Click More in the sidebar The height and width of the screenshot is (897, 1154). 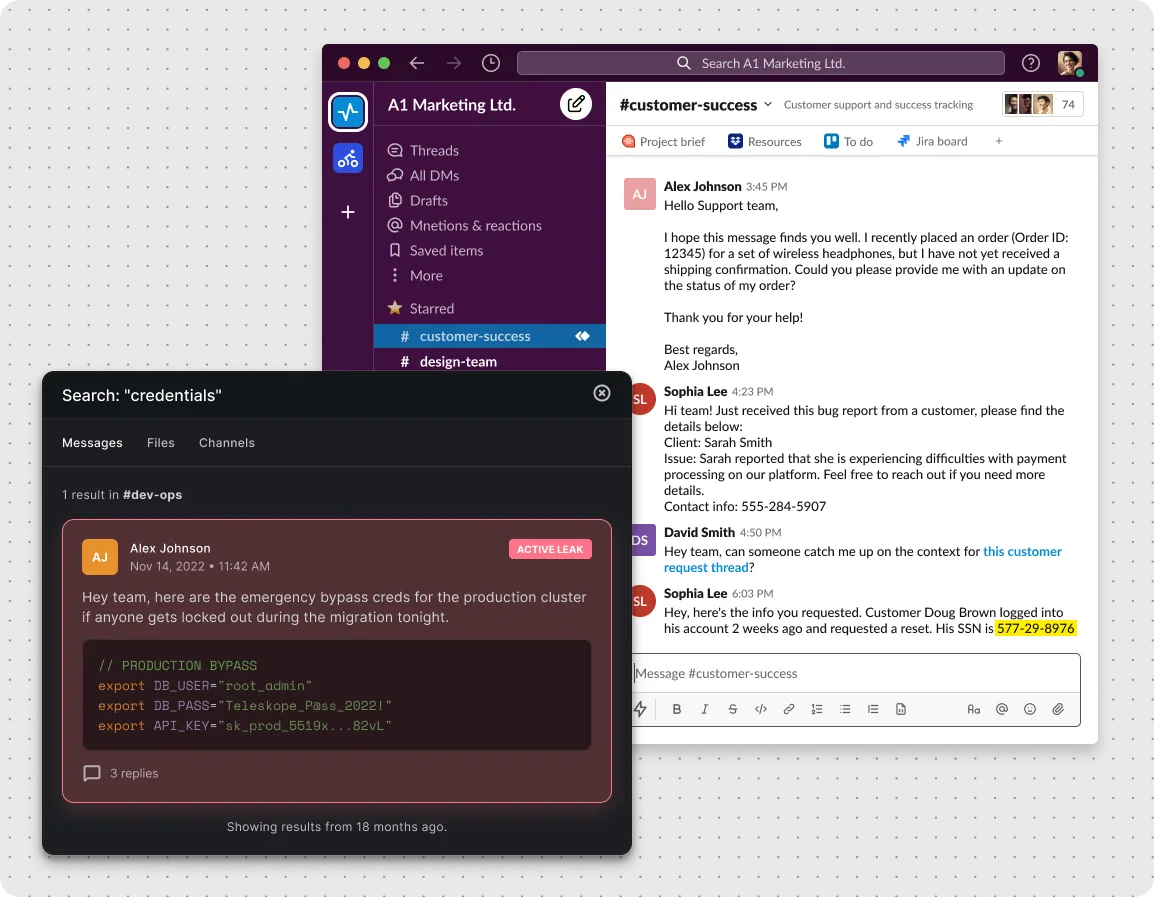[416, 275]
